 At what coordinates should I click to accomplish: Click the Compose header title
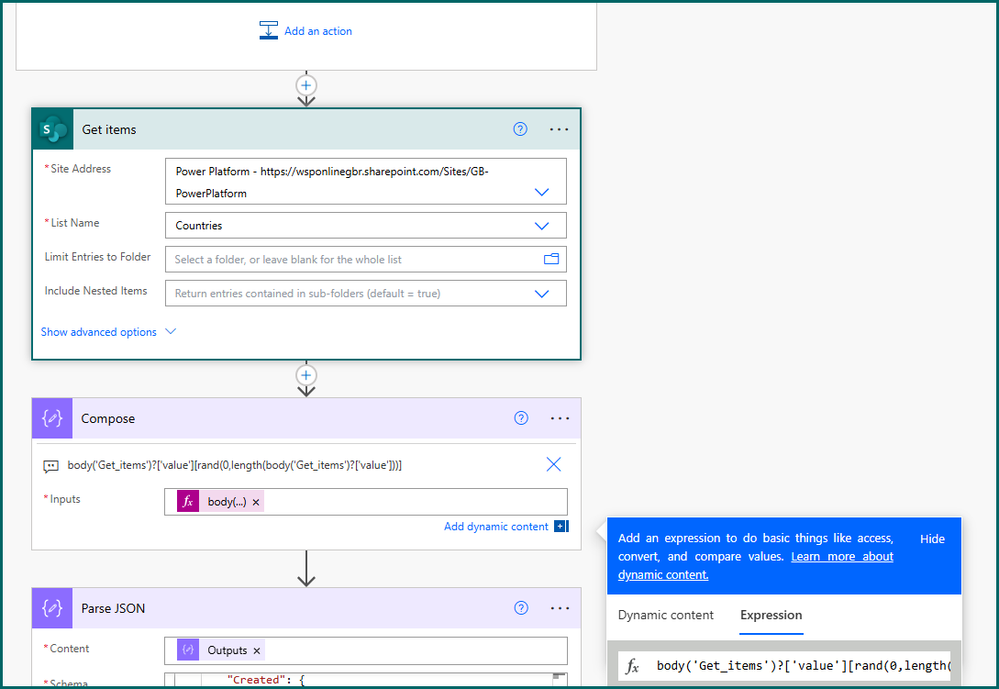108,419
